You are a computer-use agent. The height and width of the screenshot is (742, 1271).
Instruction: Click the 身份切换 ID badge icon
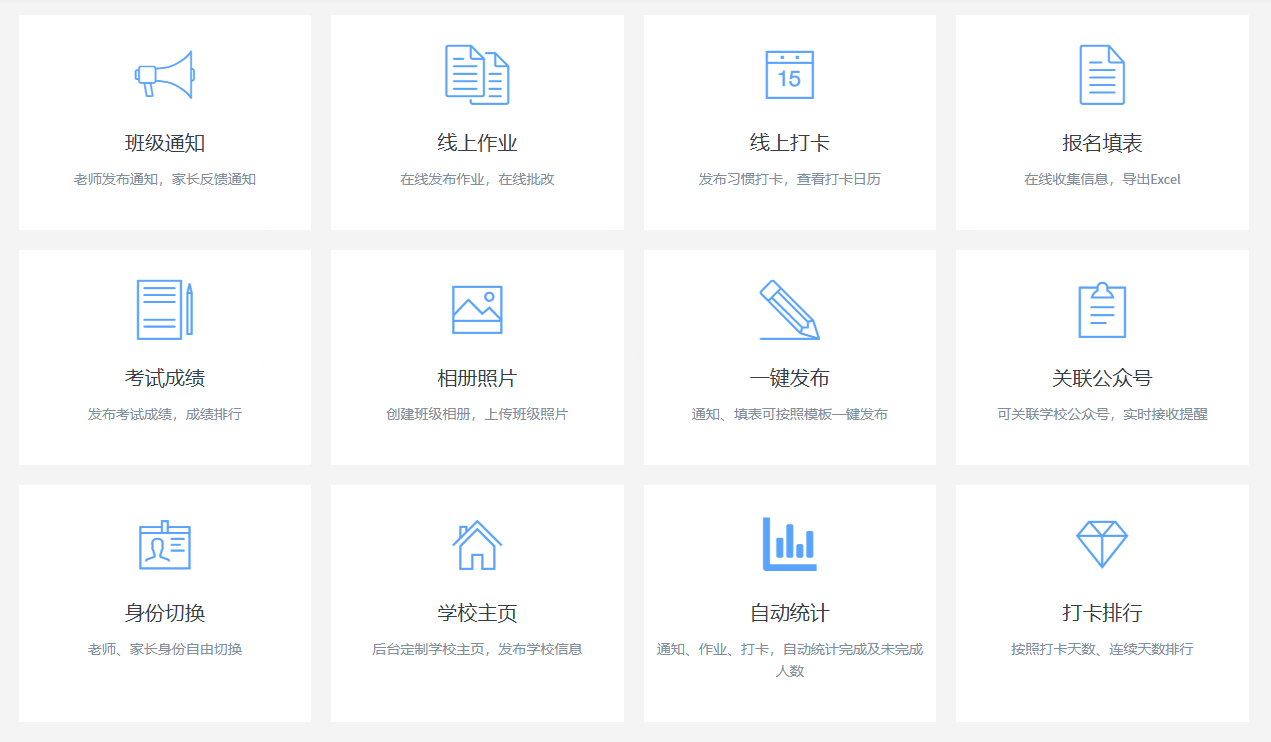165,544
